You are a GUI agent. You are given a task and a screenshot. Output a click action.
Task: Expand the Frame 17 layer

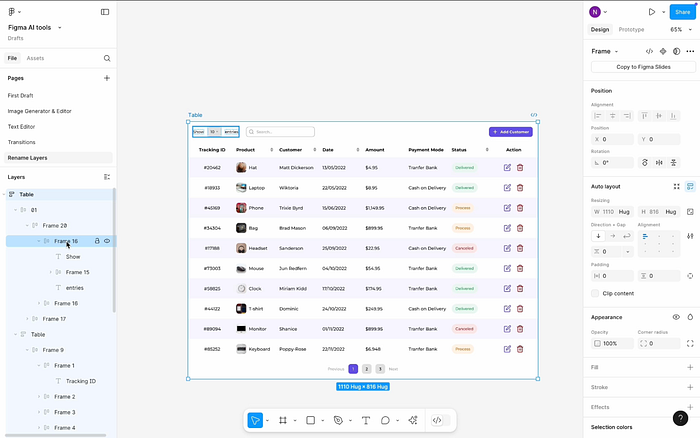point(40,319)
